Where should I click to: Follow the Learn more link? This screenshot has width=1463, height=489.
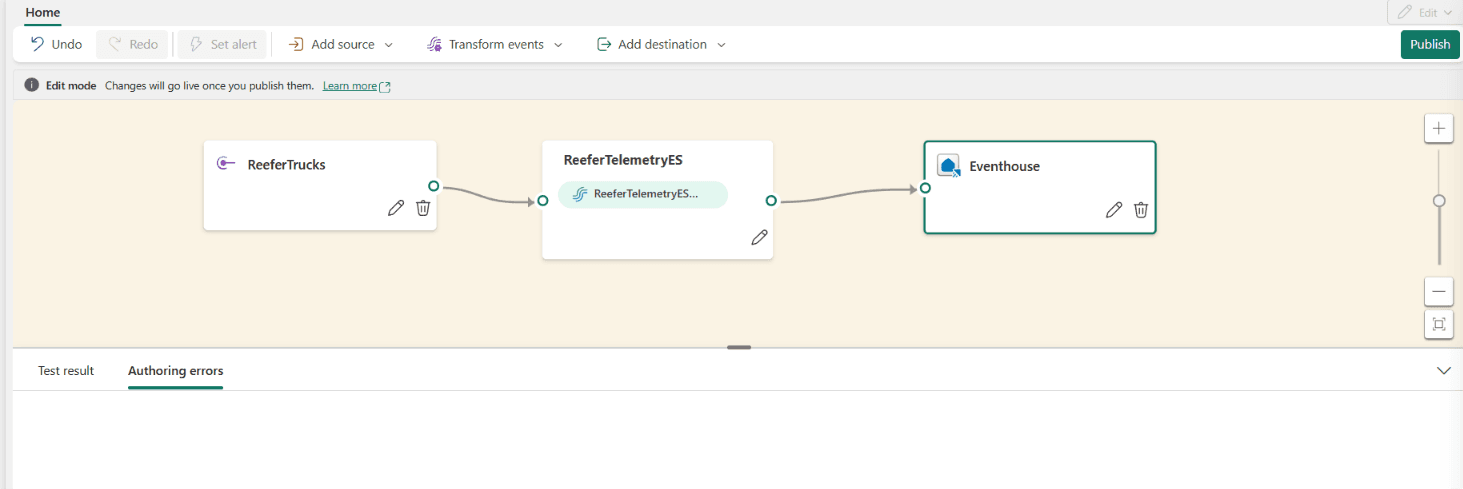[356, 86]
